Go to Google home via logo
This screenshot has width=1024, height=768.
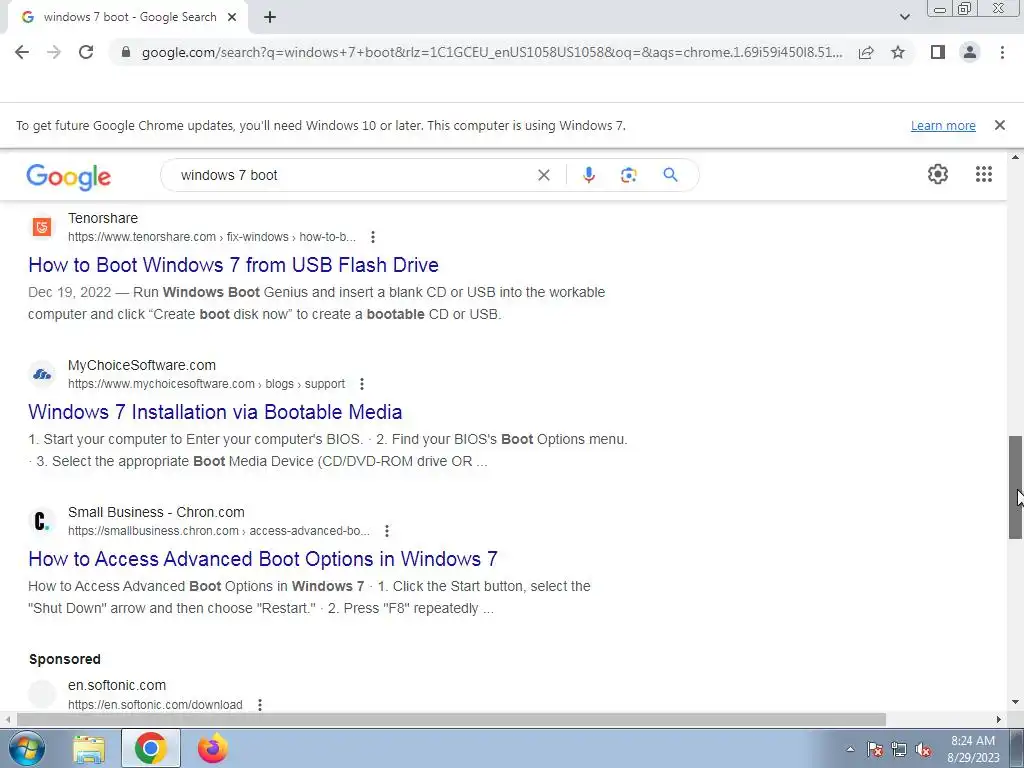click(69, 176)
